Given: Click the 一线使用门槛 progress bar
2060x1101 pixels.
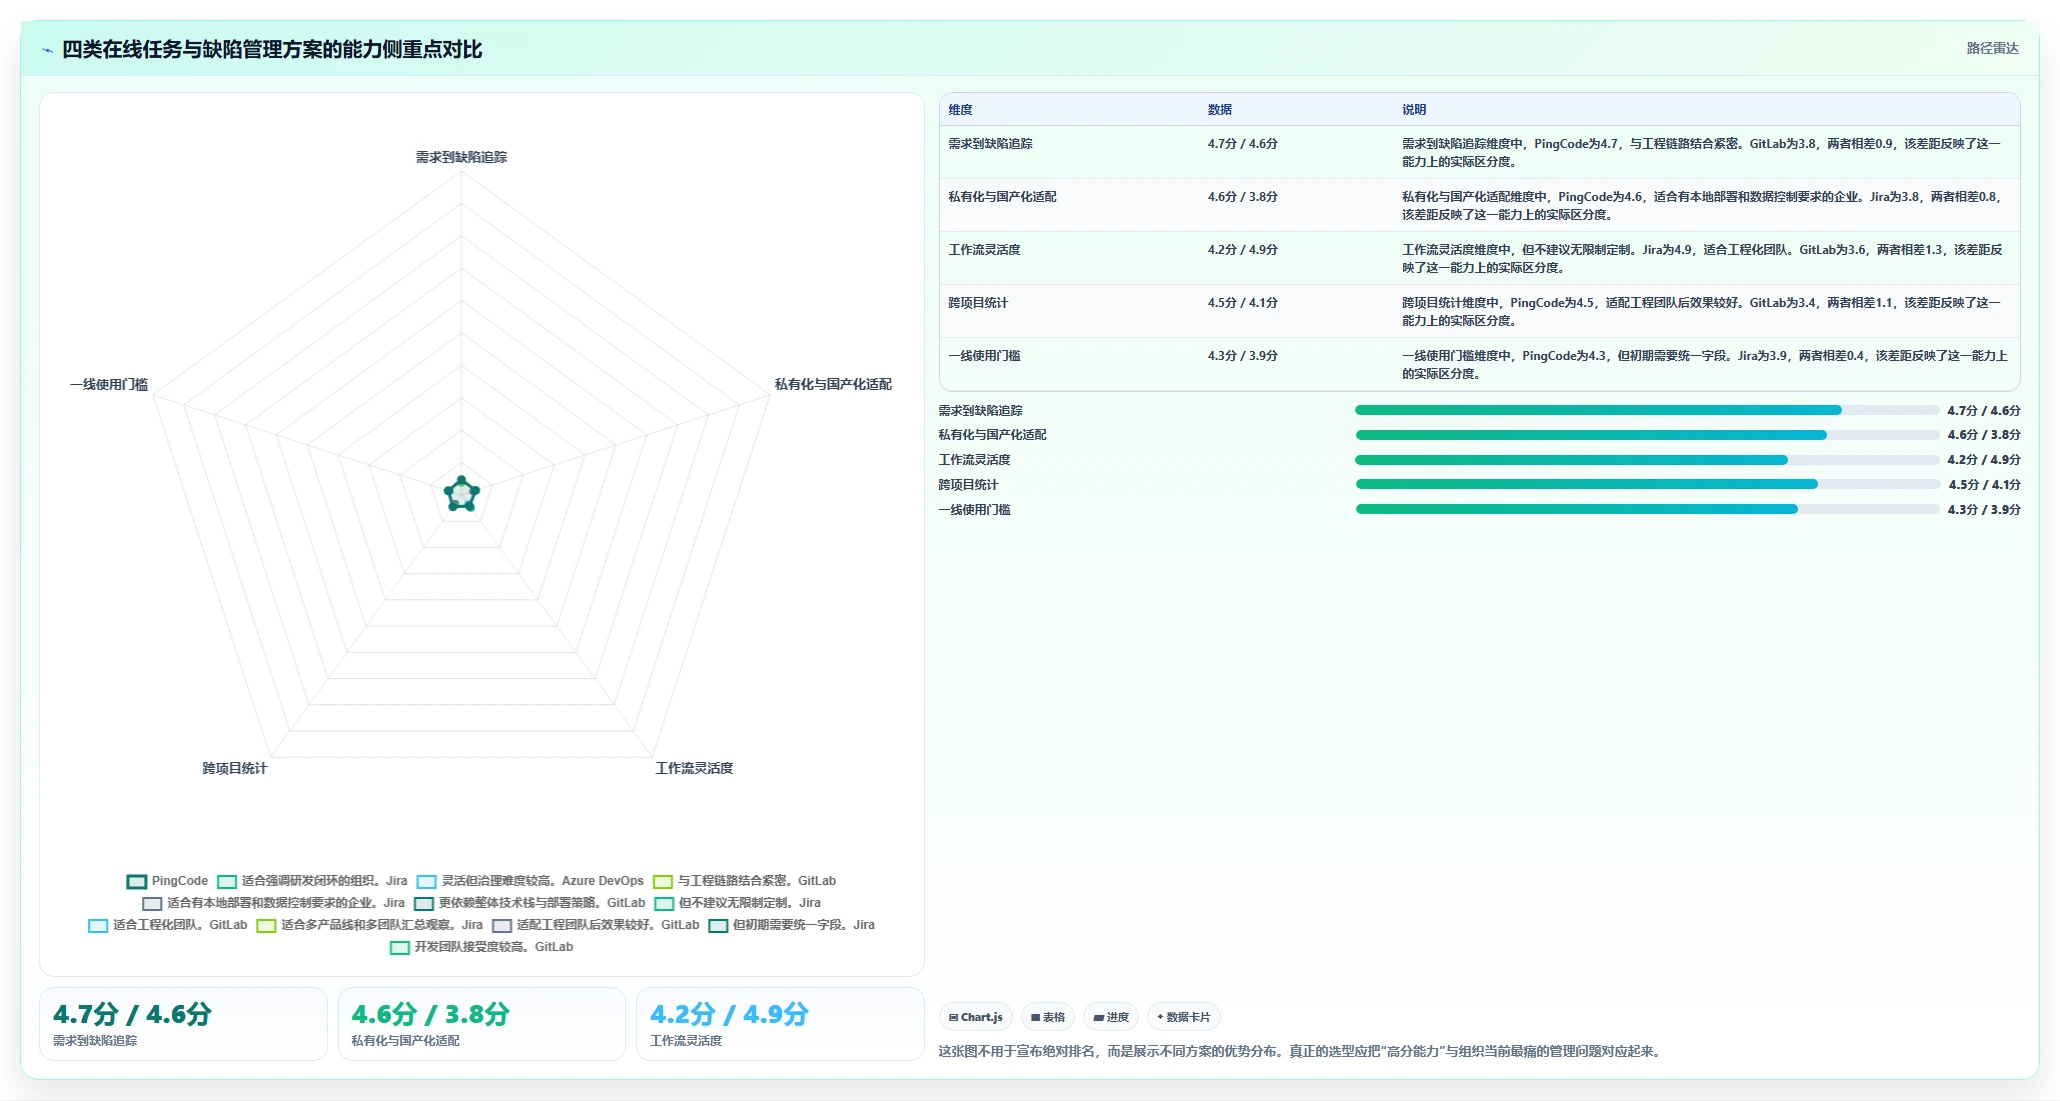Looking at the screenshot, I should (1647, 509).
